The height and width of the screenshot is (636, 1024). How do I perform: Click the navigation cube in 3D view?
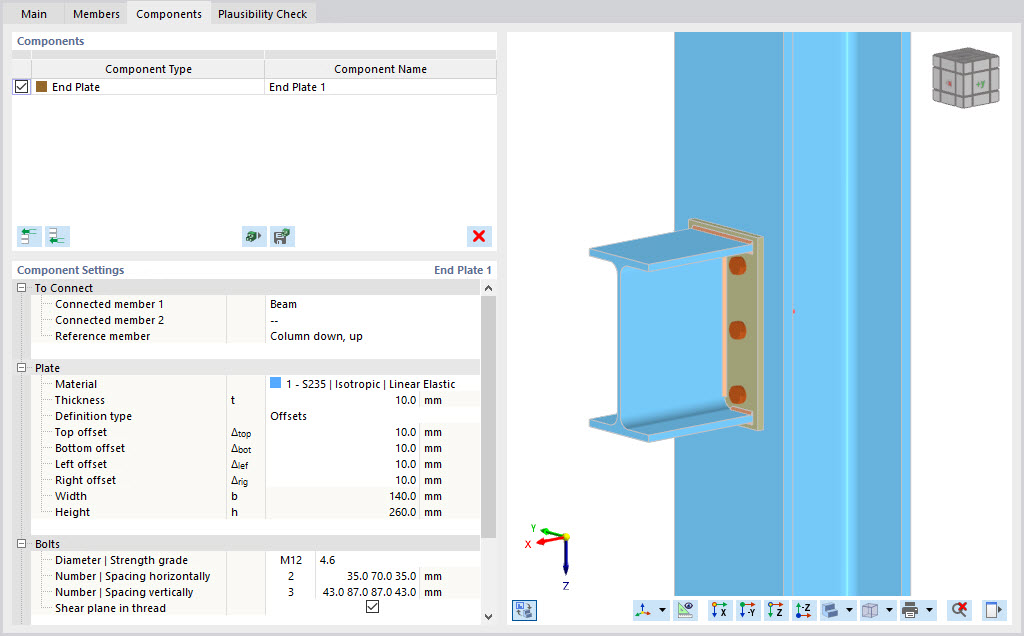pyautogui.click(x=966, y=77)
